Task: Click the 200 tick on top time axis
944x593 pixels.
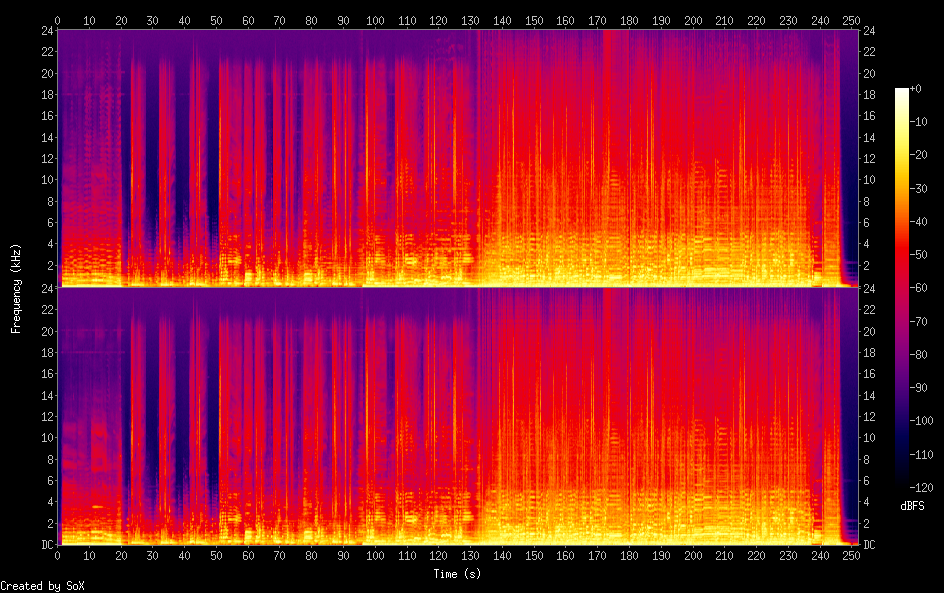Action: tap(693, 20)
